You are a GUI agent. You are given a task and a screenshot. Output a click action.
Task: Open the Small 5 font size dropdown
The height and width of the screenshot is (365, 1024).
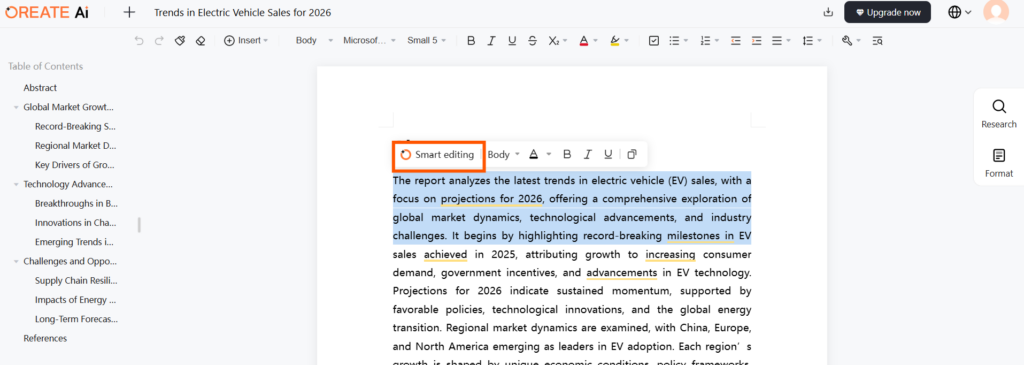pyautogui.click(x=426, y=40)
